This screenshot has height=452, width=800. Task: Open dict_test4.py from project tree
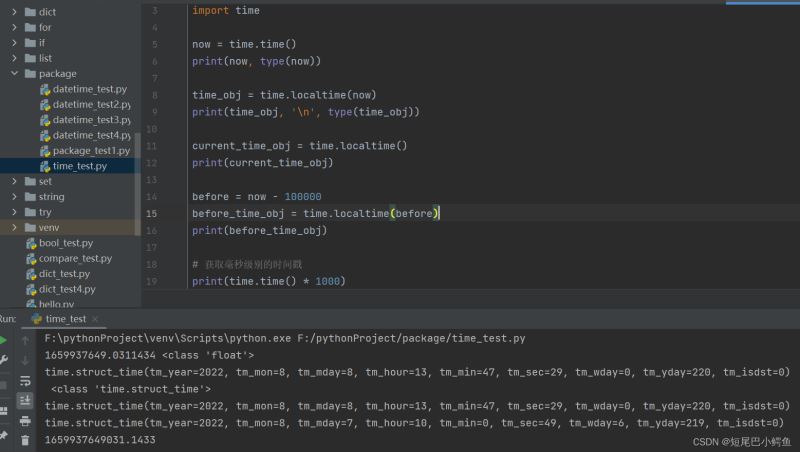point(67,289)
